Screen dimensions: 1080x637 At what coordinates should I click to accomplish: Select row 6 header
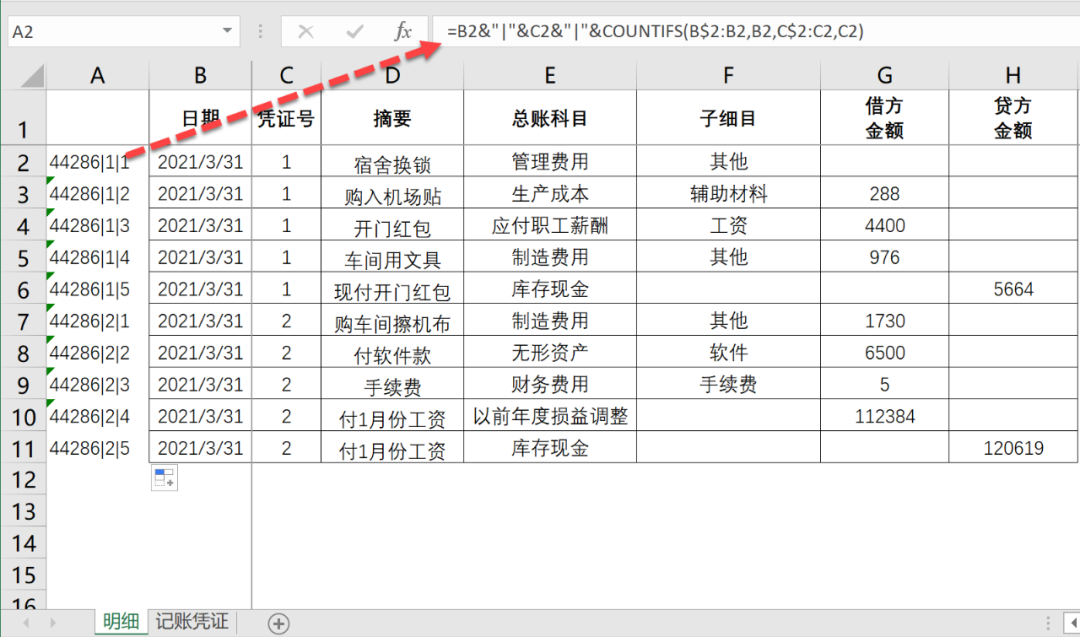pos(23,289)
